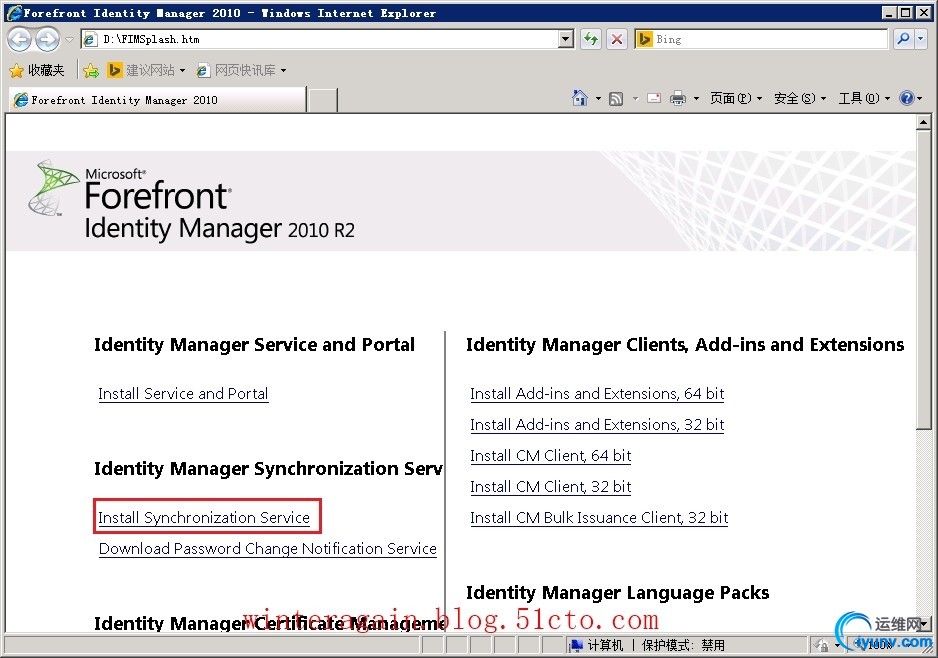This screenshot has width=938, height=658.
Task: Click Download Password Change Notification Service link
Action: click(x=267, y=549)
